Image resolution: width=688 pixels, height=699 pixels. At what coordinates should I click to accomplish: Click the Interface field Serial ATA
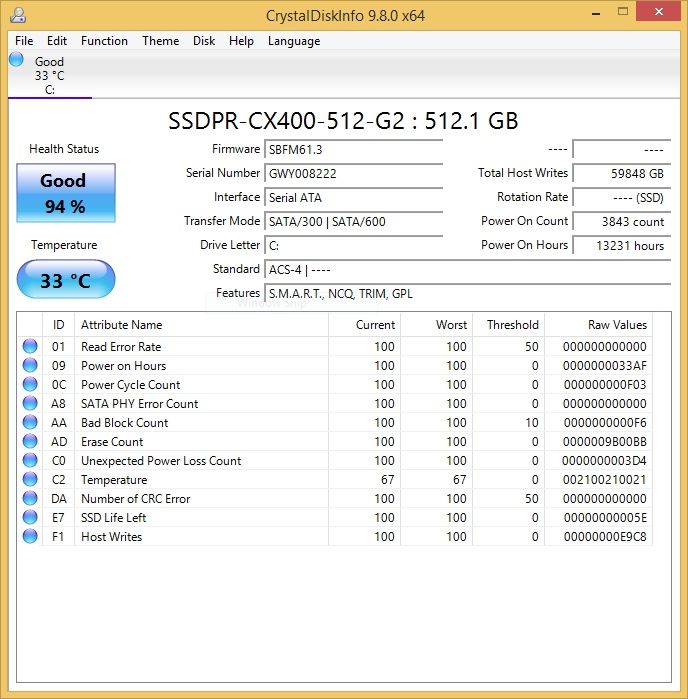[x=354, y=197]
